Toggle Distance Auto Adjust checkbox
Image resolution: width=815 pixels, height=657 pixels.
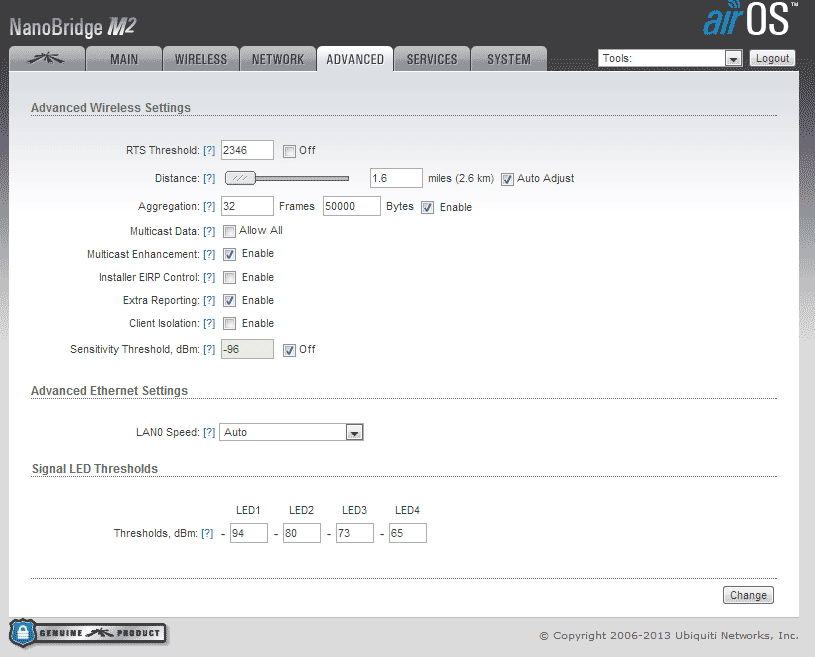pos(507,179)
